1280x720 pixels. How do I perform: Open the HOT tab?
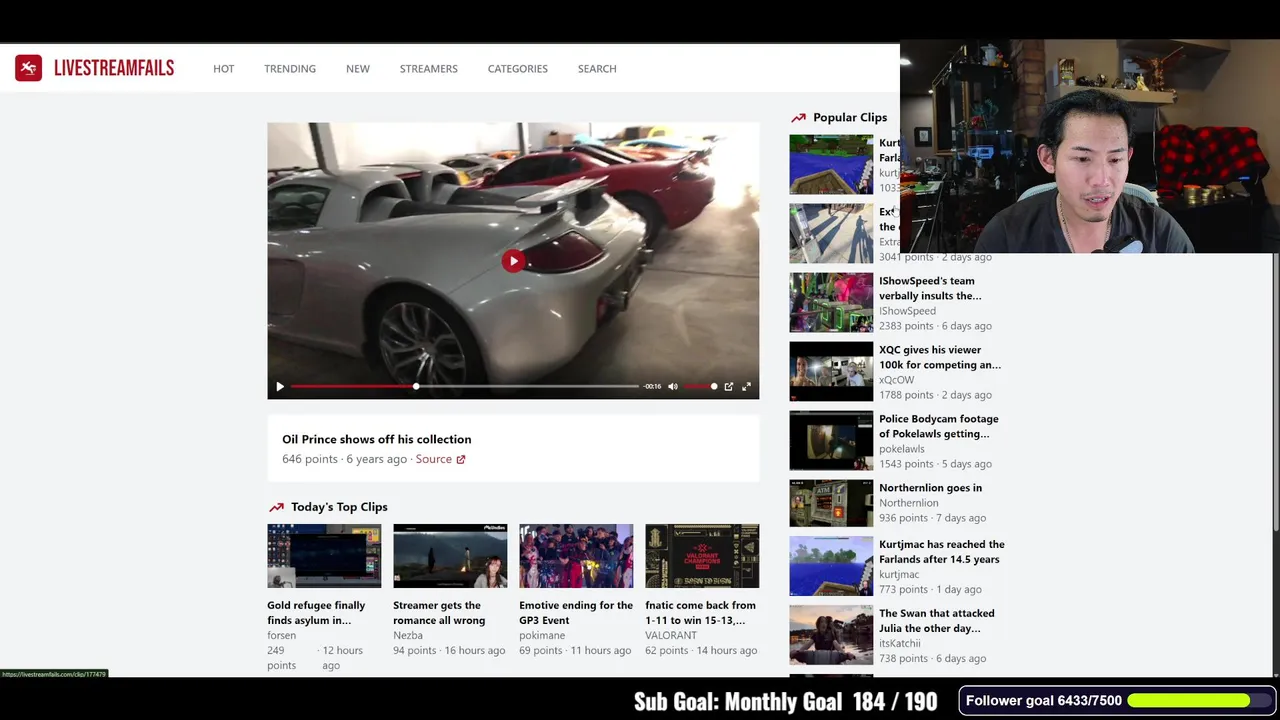click(x=223, y=69)
